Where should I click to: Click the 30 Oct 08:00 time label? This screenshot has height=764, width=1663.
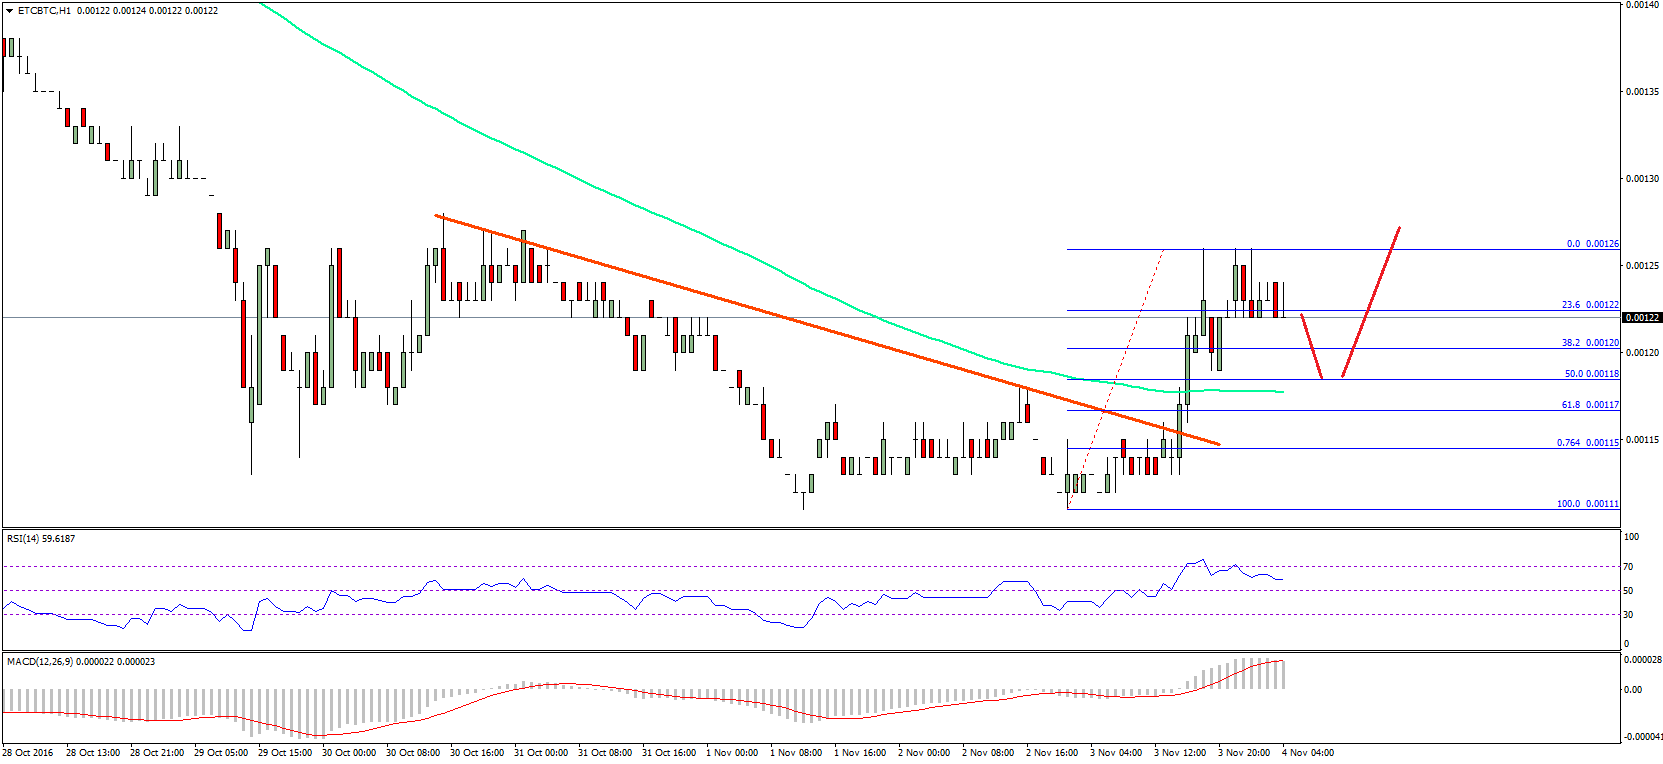[413, 752]
